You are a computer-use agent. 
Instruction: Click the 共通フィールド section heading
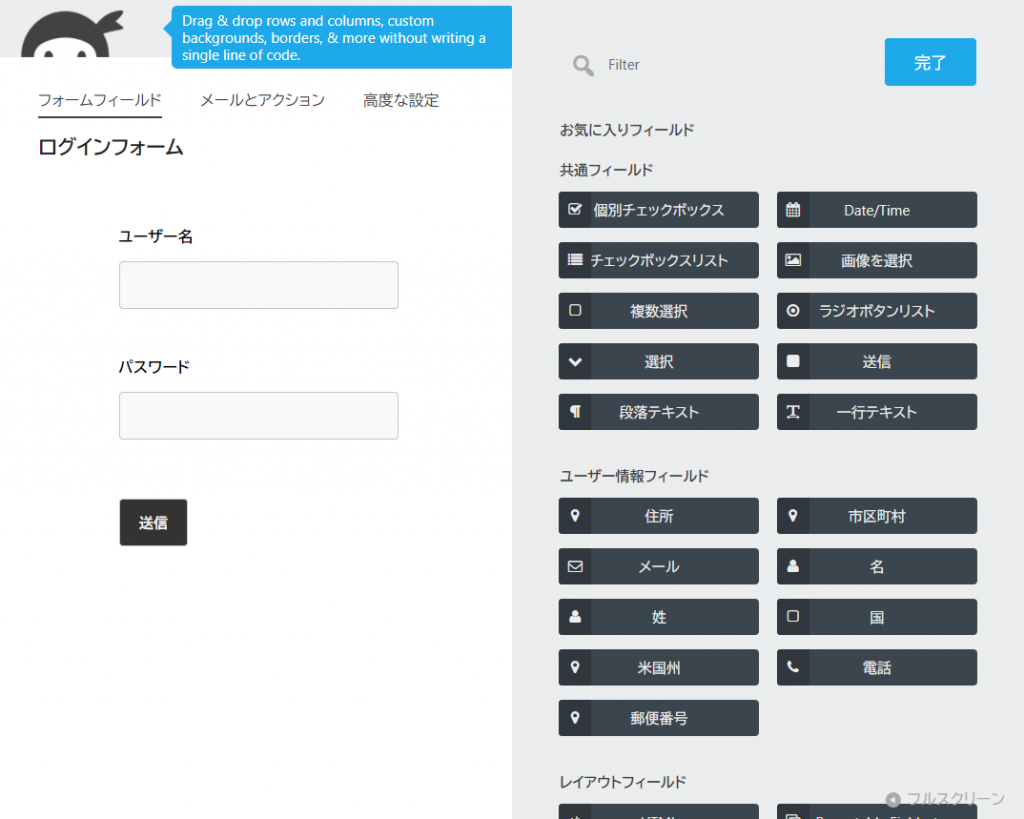pyautogui.click(x=606, y=170)
